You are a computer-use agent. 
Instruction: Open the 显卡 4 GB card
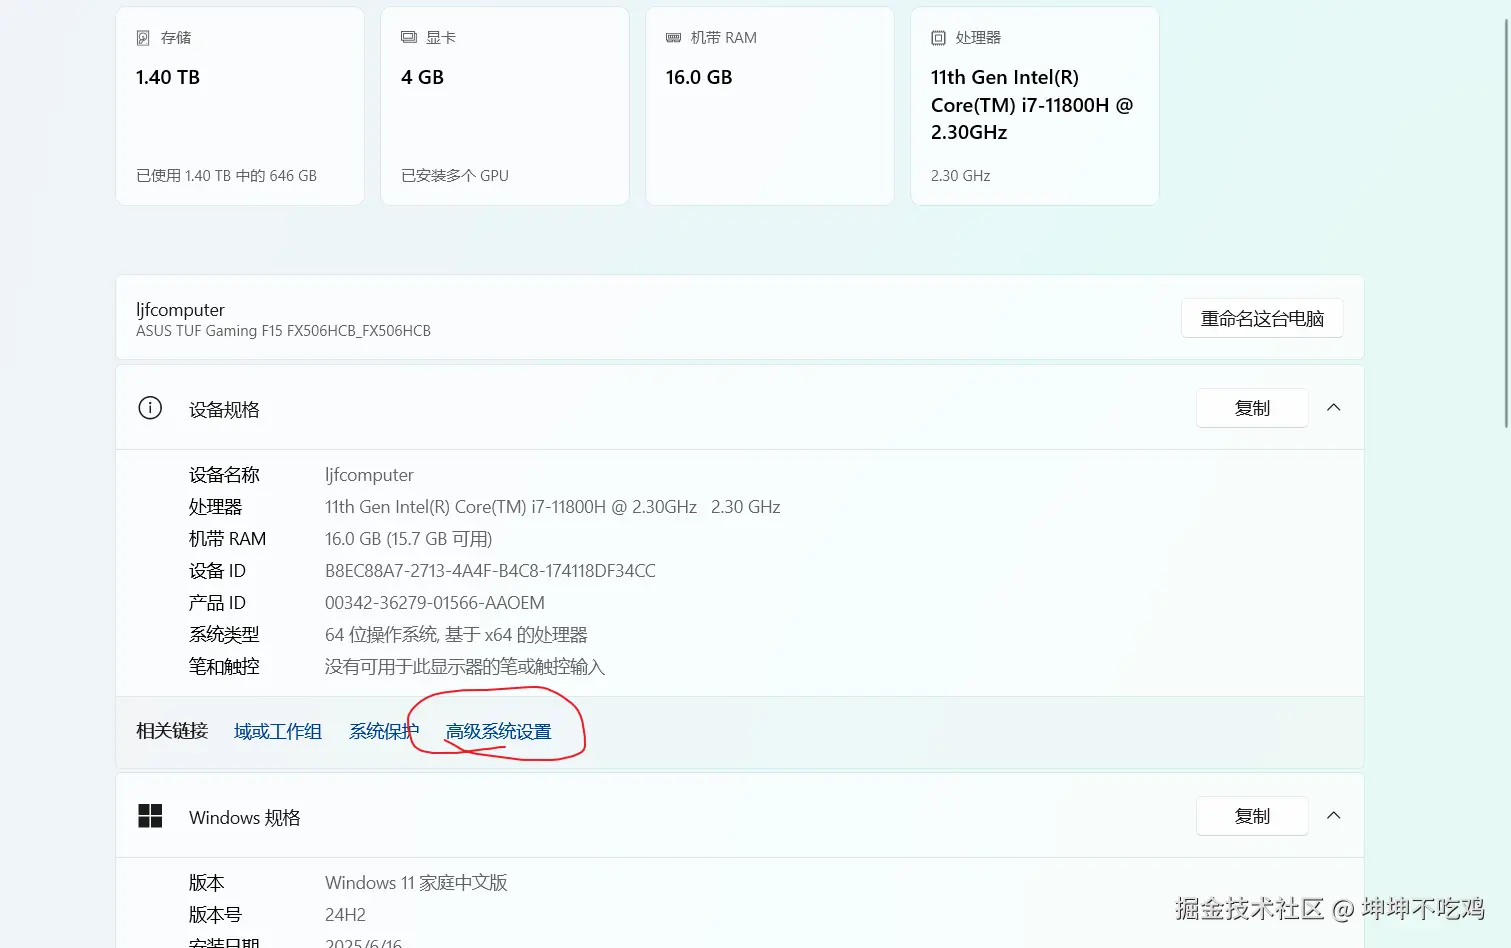505,106
